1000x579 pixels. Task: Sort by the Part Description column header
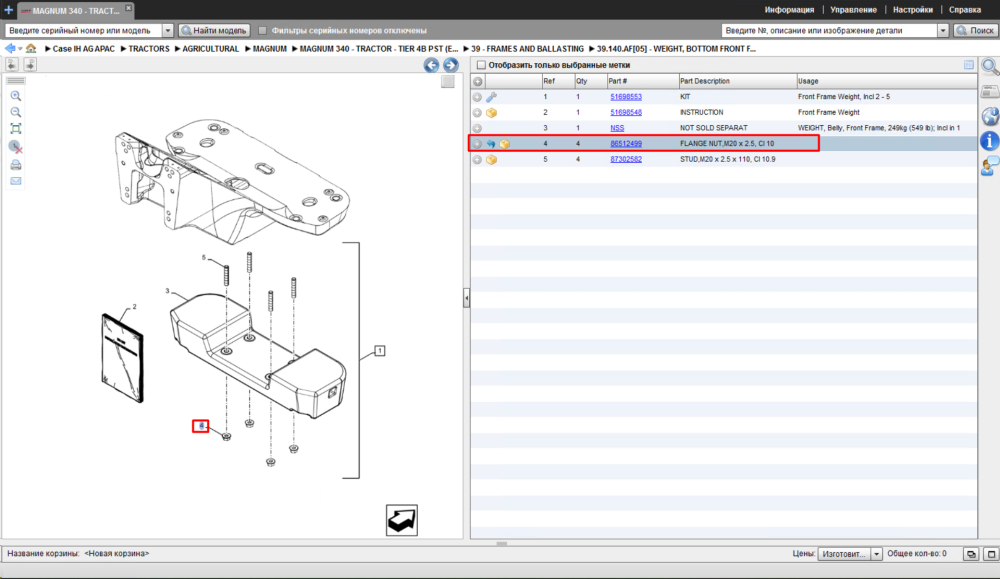click(737, 82)
